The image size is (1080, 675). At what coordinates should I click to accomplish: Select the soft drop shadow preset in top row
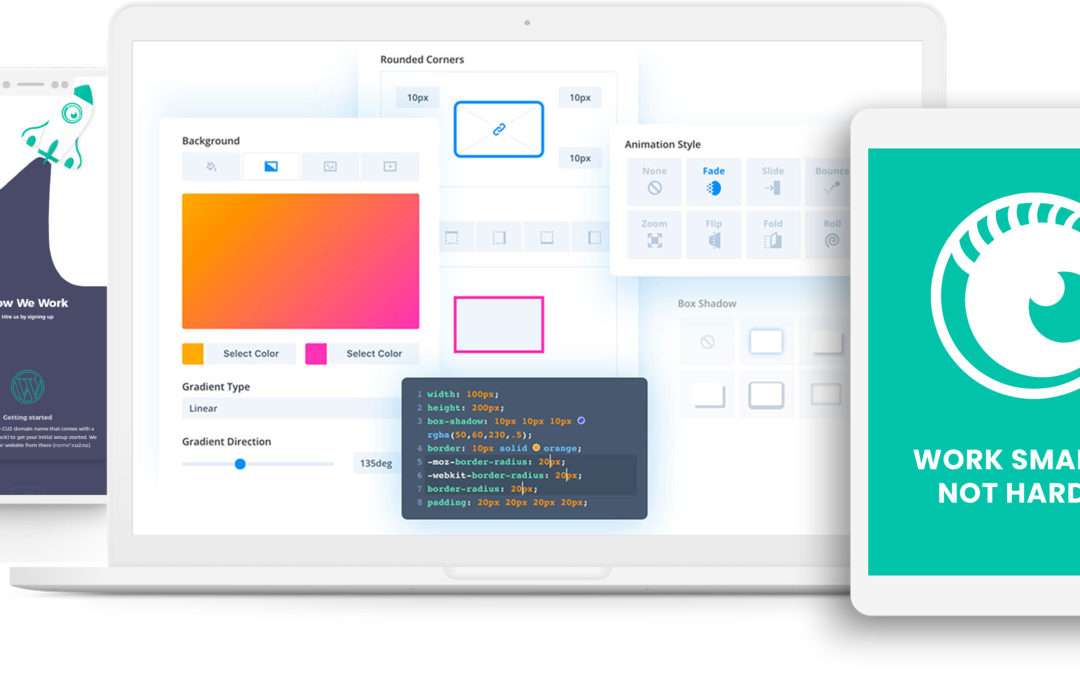(x=825, y=342)
